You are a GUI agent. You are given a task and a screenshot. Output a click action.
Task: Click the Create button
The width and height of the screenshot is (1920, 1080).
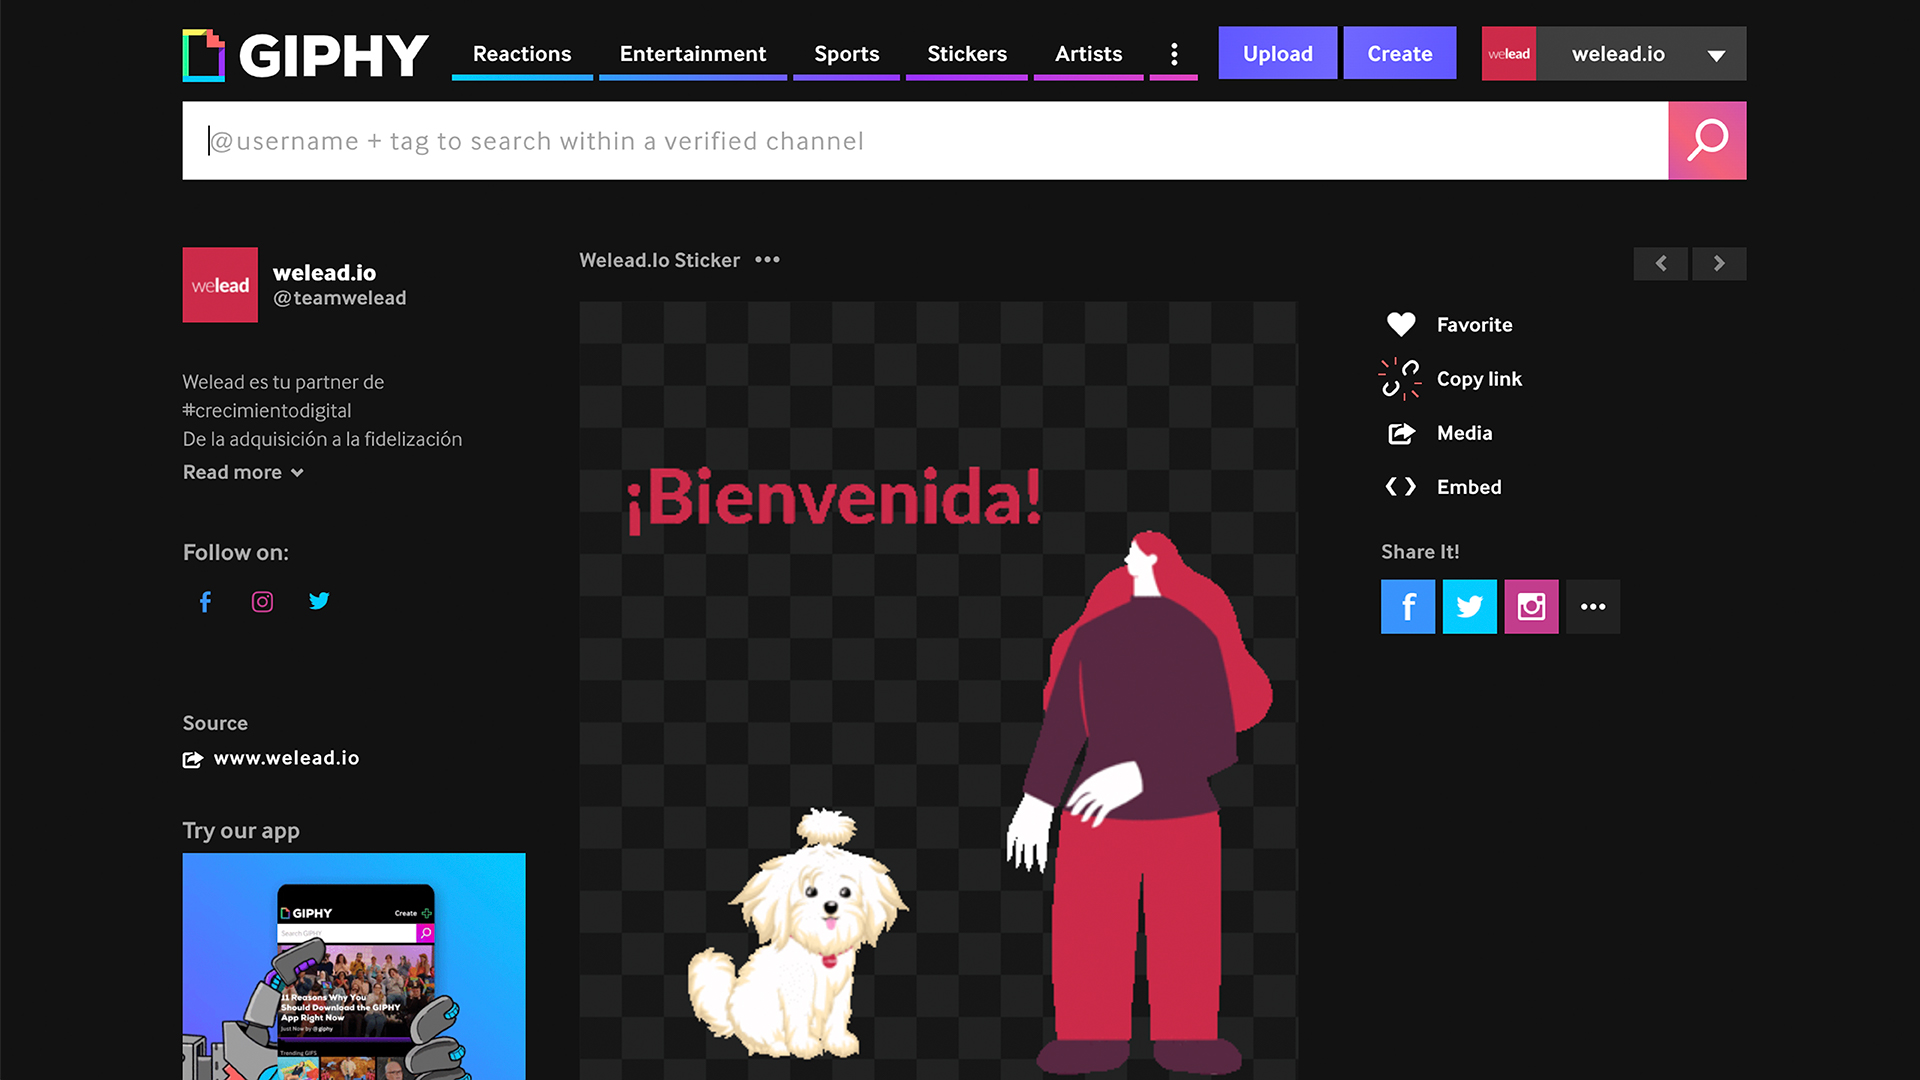coord(1399,53)
